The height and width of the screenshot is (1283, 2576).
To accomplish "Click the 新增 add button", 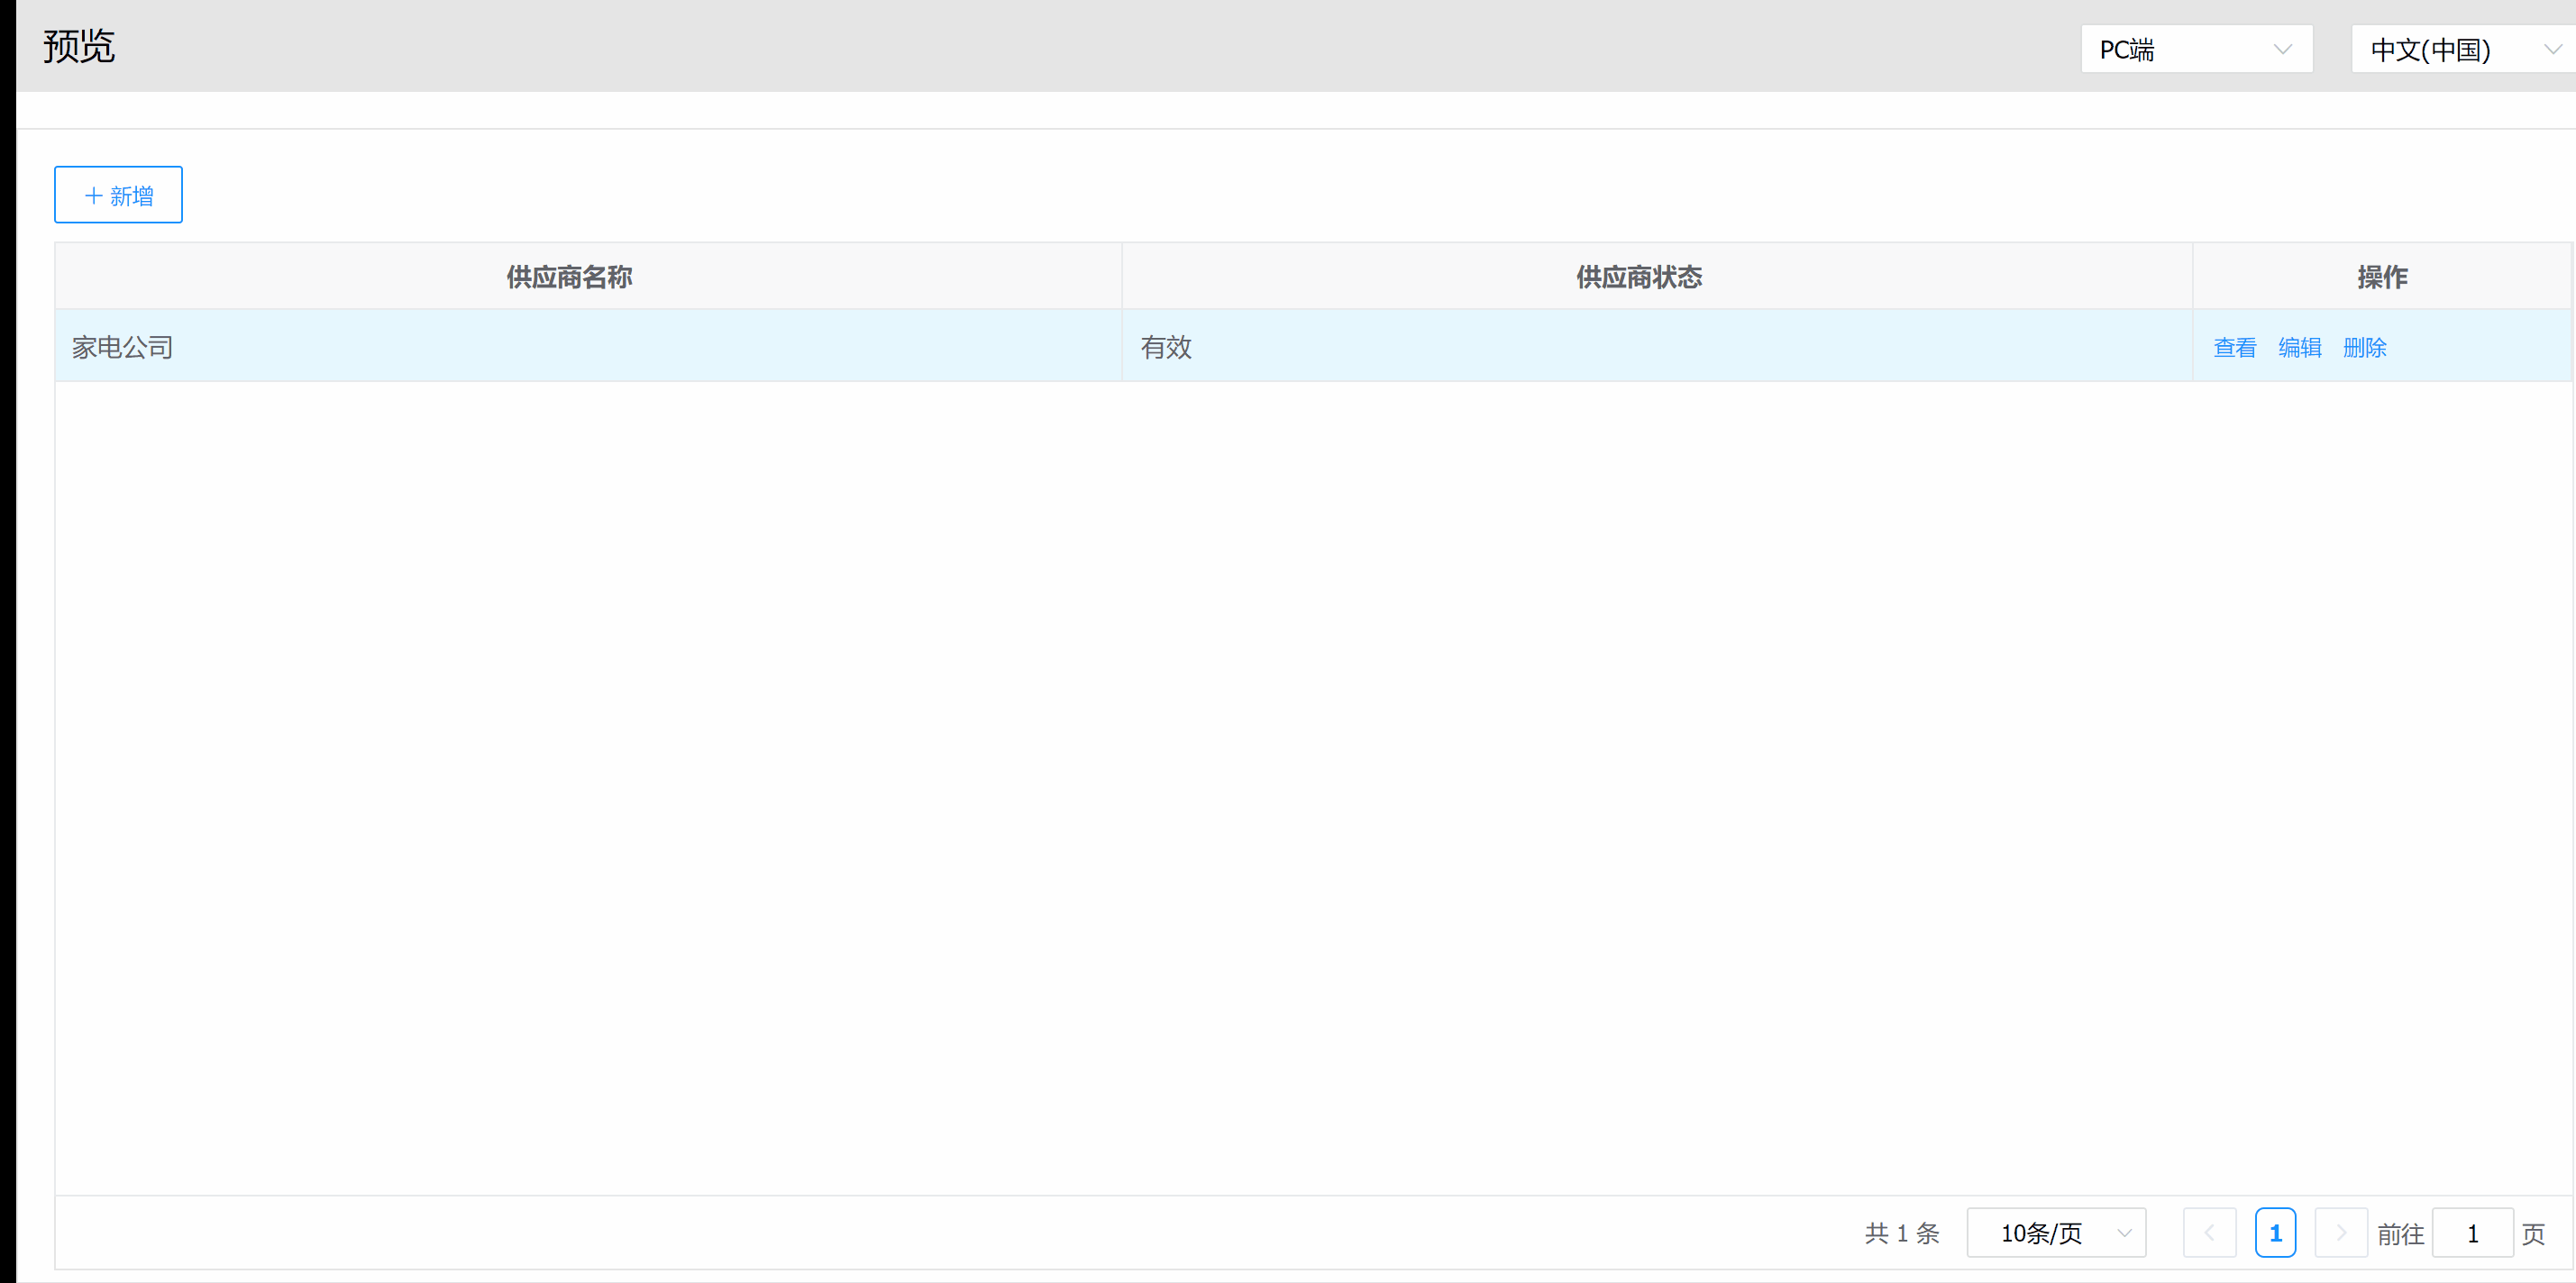I will click(x=118, y=195).
